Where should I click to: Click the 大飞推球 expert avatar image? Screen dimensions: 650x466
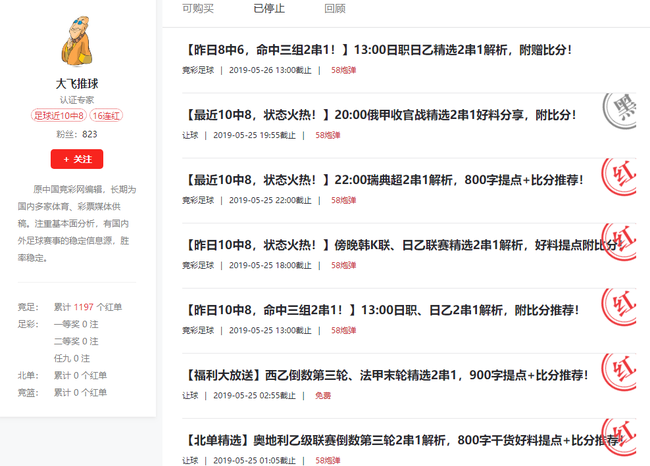tap(77, 42)
